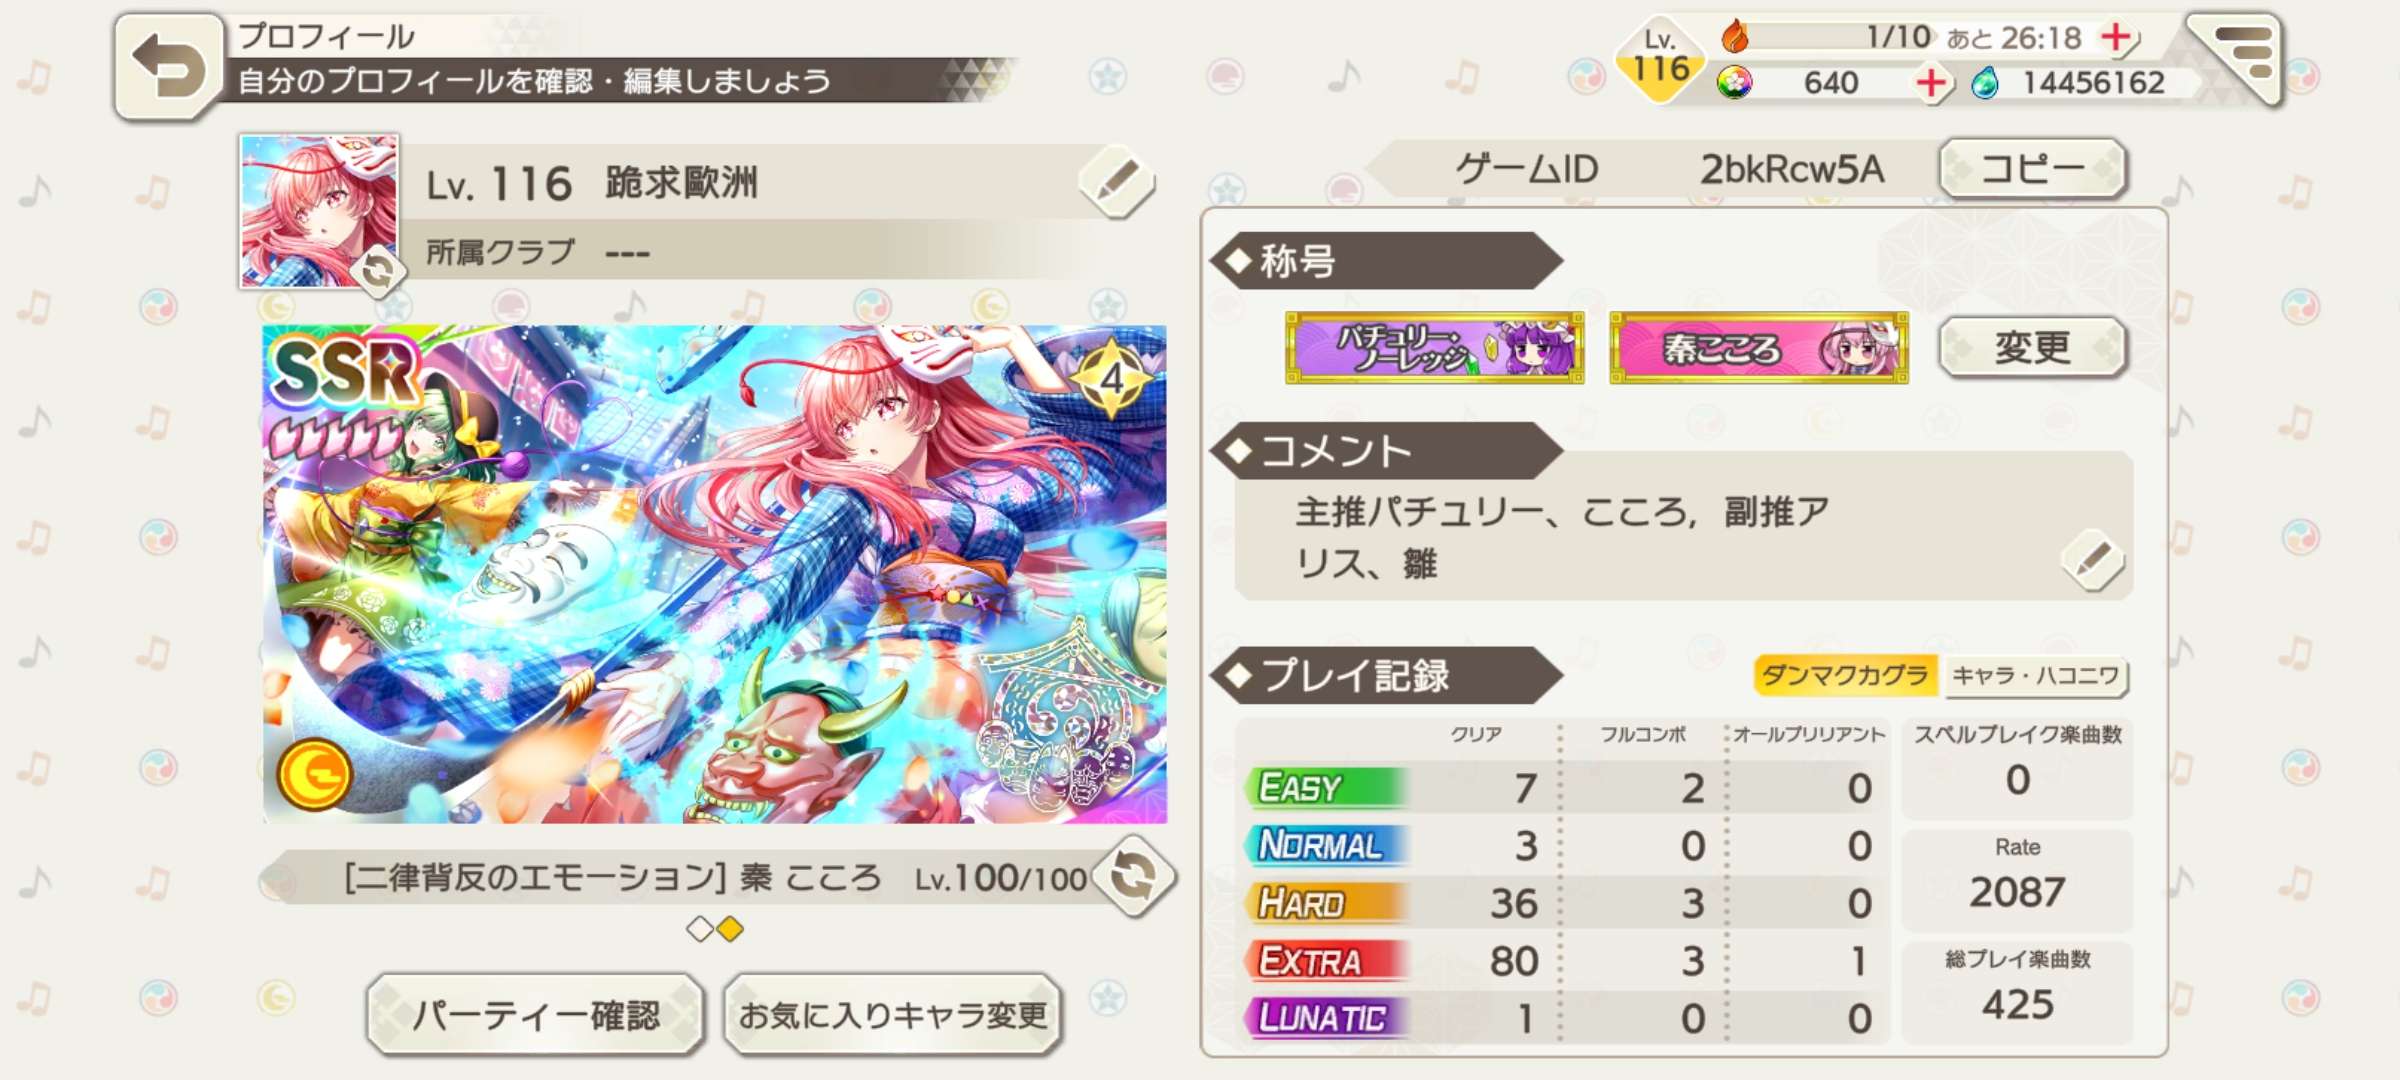Image resolution: width=2400 pixels, height=1080 pixels.
Task: Copy the game ID with コピー button
Action: [x=2032, y=169]
